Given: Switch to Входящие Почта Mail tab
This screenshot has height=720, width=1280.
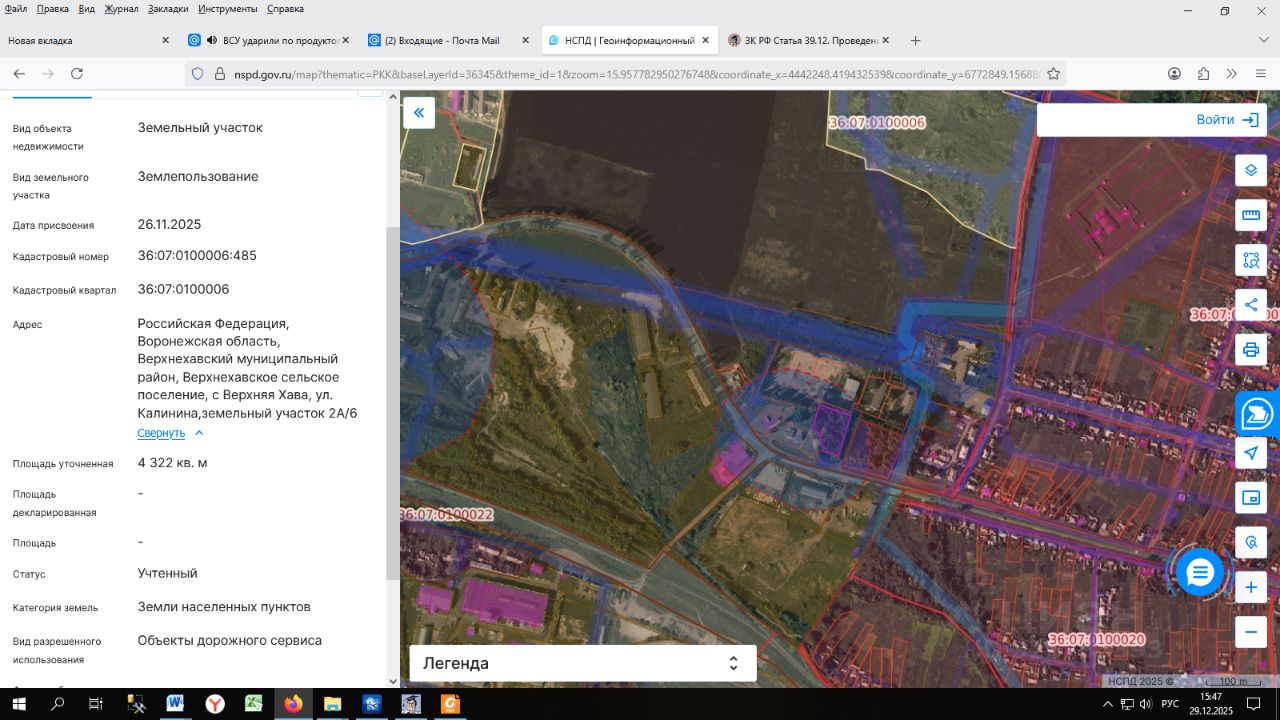Looking at the screenshot, I should click(448, 41).
